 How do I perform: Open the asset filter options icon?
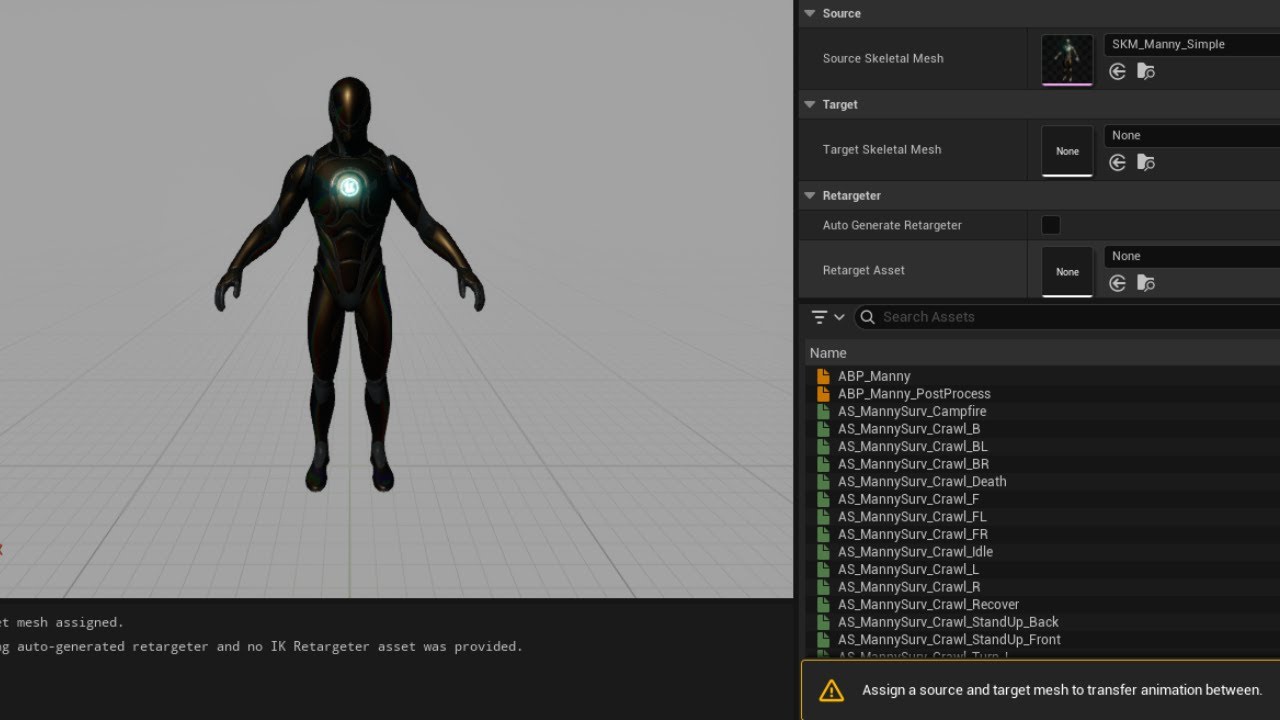click(827, 317)
